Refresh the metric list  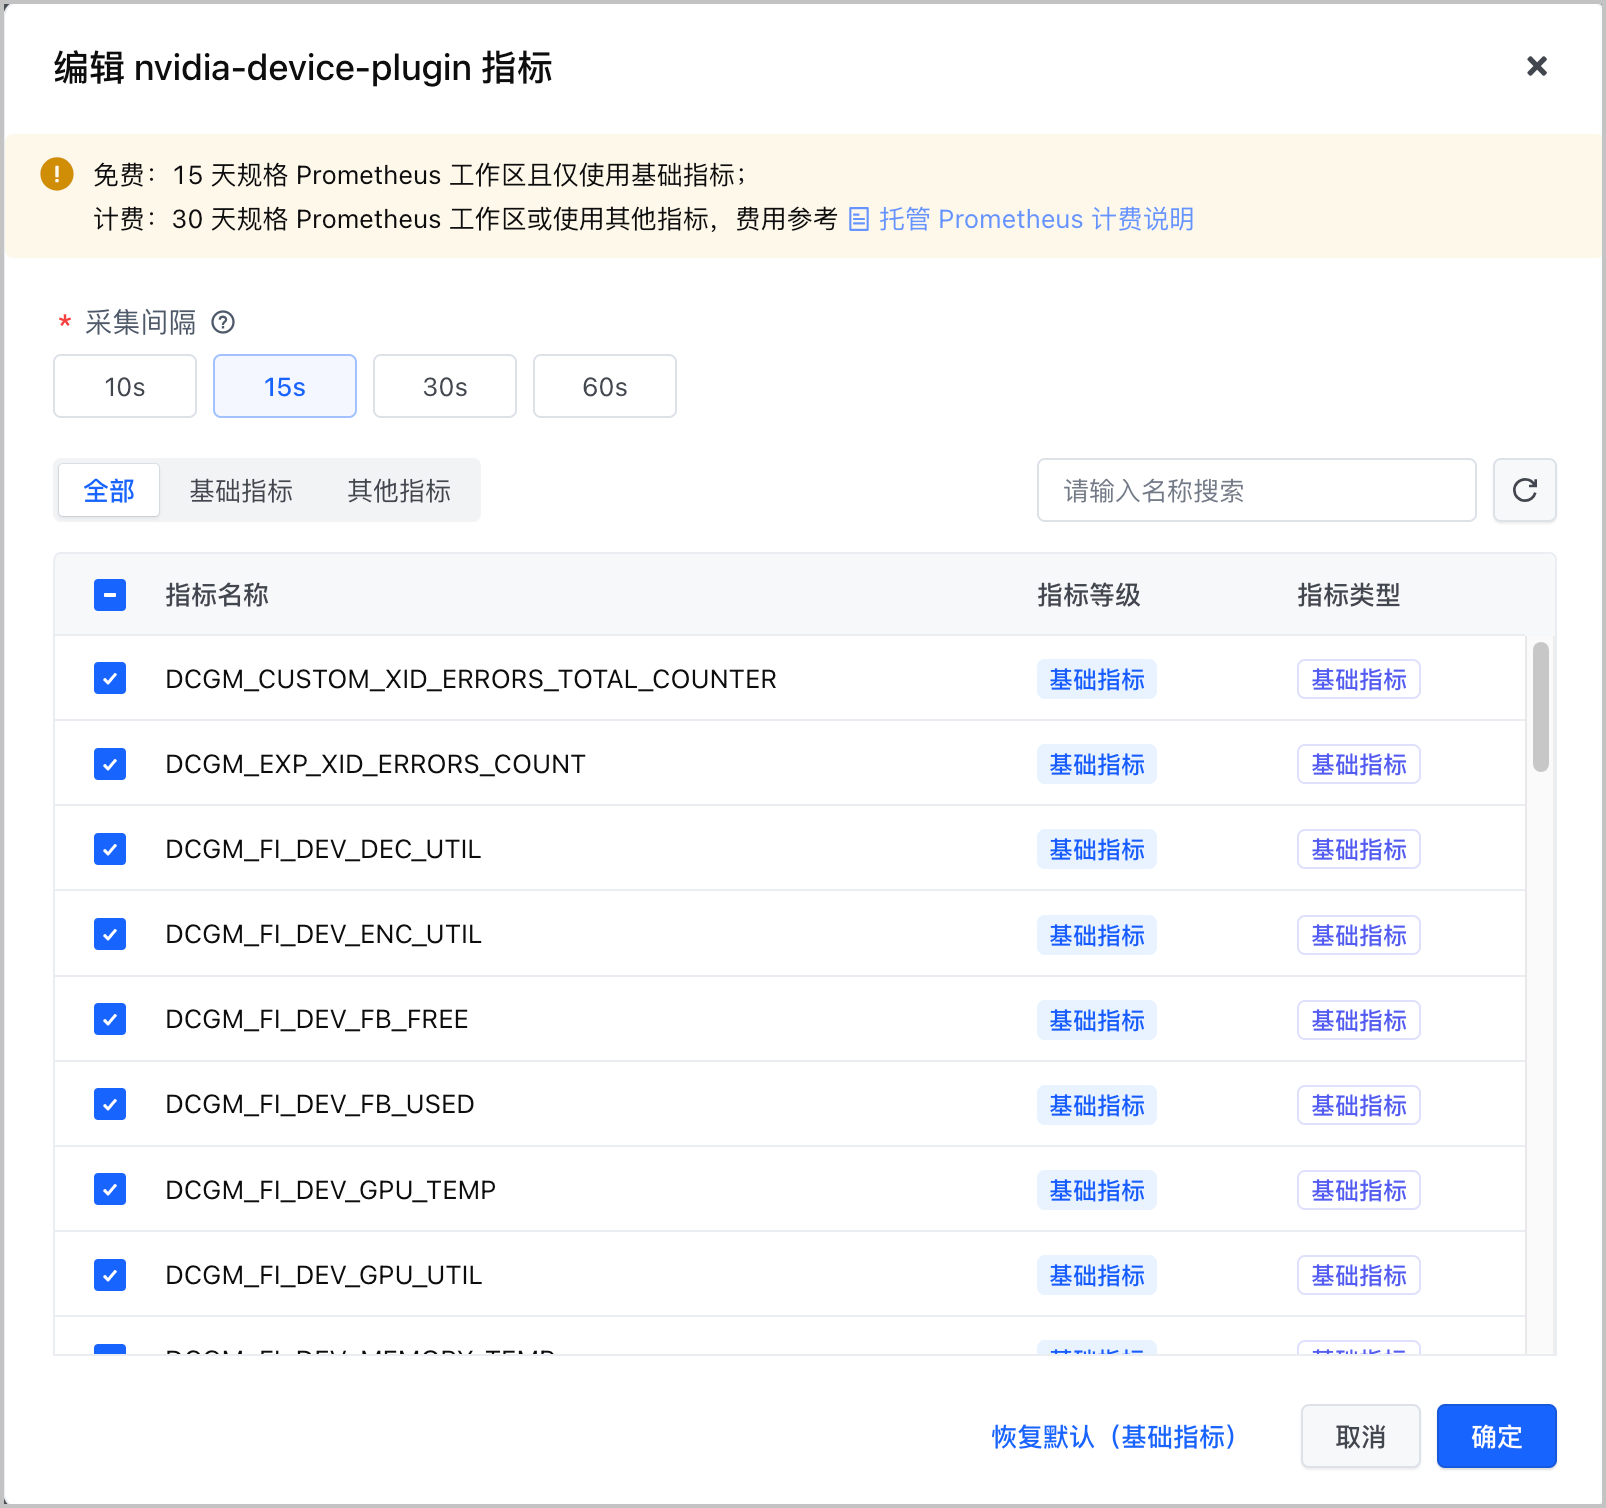point(1525,490)
